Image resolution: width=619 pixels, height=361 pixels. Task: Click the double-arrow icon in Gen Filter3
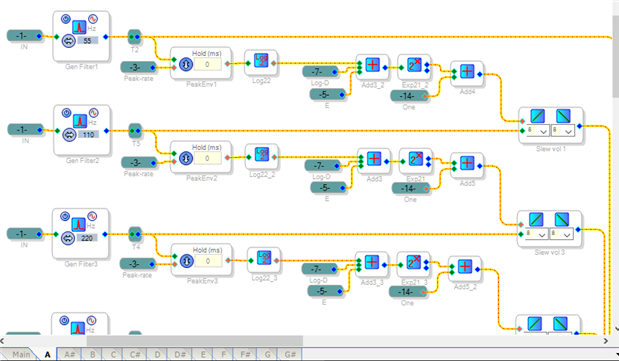coord(68,238)
